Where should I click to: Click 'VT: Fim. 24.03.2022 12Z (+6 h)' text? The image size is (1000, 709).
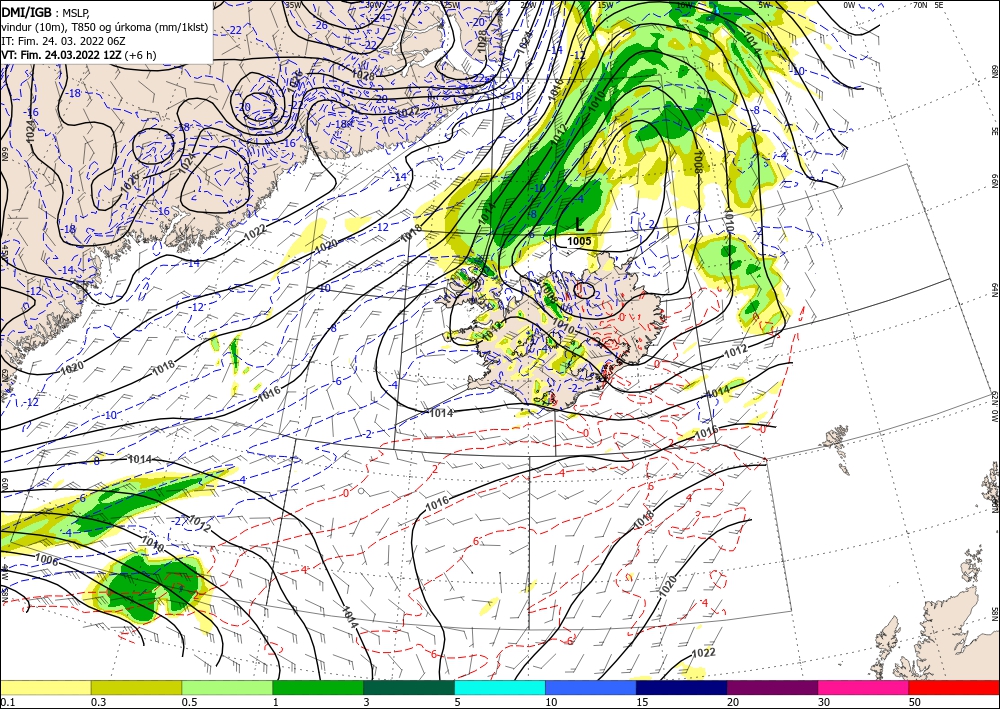point(78,55)
